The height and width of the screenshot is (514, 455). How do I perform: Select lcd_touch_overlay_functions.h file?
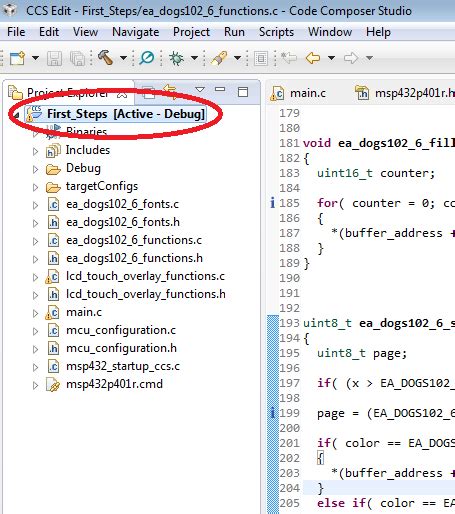tap(146, 294)
